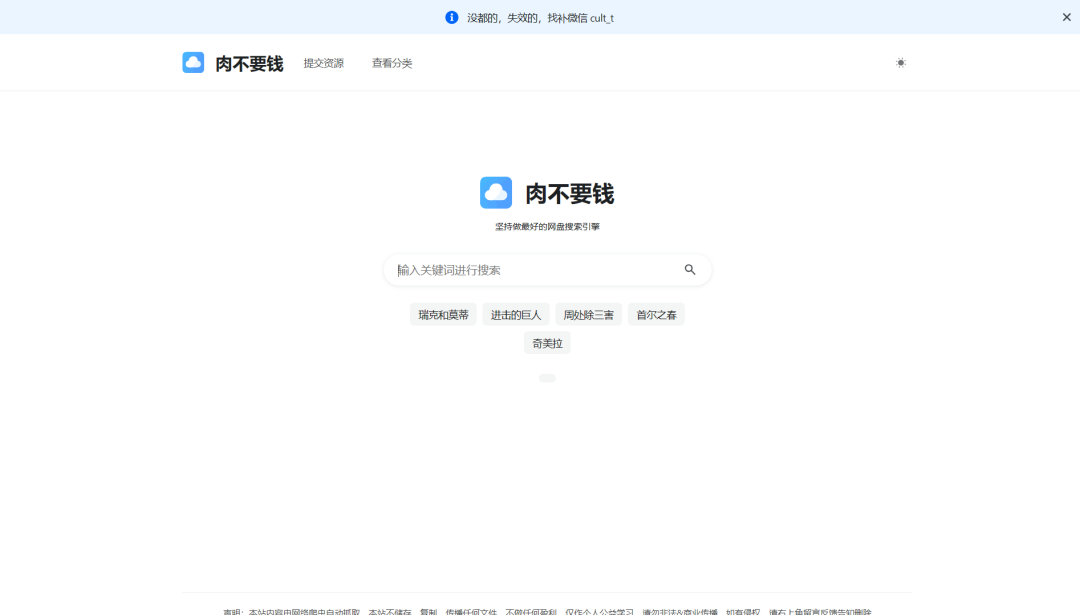Select the 奇美拉 keyword tag

[546, 342]
